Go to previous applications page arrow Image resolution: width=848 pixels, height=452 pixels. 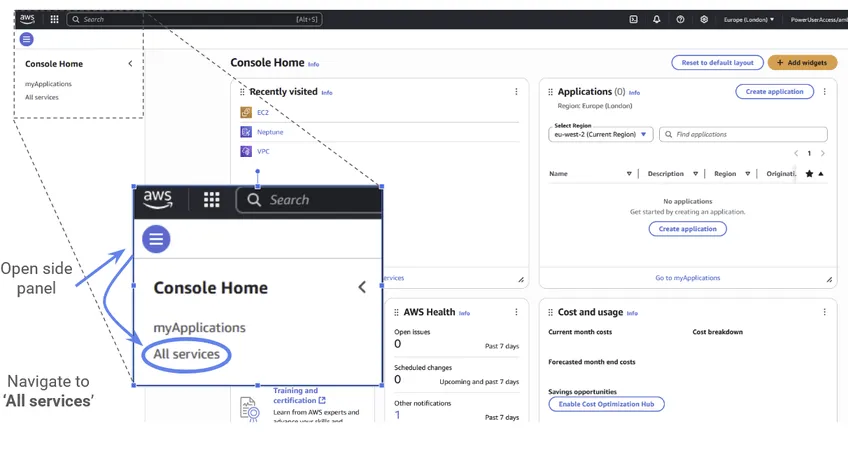tap(796, 154)
